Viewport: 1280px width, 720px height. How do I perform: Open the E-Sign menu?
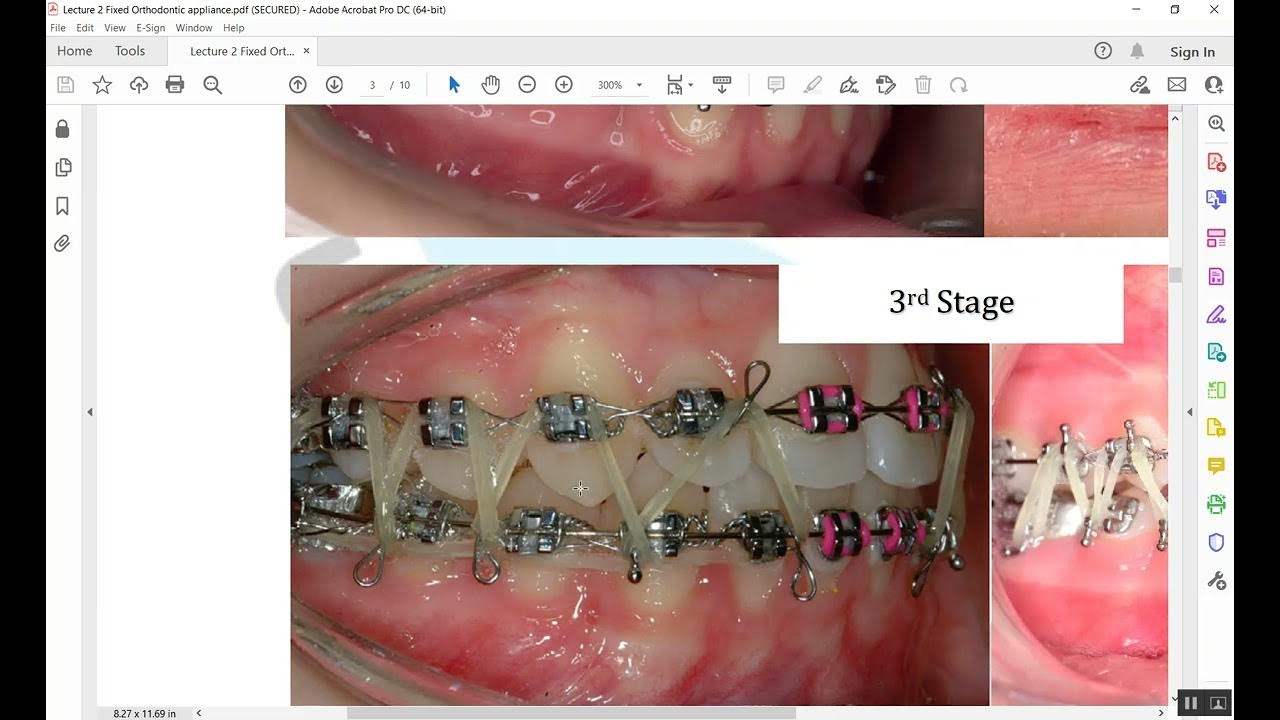tap(151, 28)
